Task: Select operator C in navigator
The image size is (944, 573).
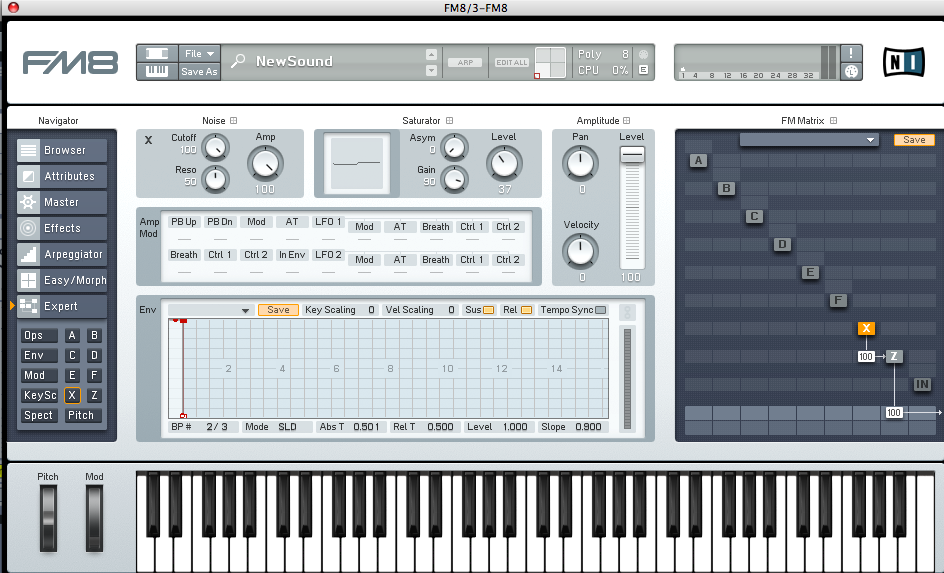Action: tap(72, 355)
